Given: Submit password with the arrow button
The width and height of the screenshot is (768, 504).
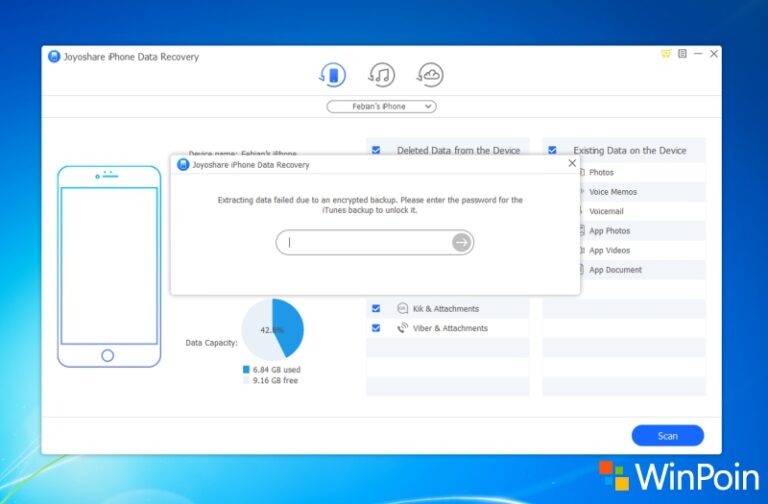Looking at the screenshot, I should (461, 242).
